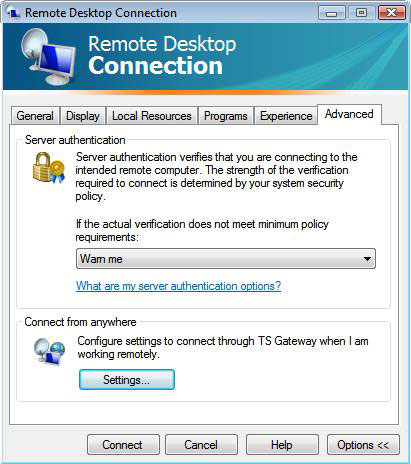
Task: Go to the Programs tab
Action: 226,116
